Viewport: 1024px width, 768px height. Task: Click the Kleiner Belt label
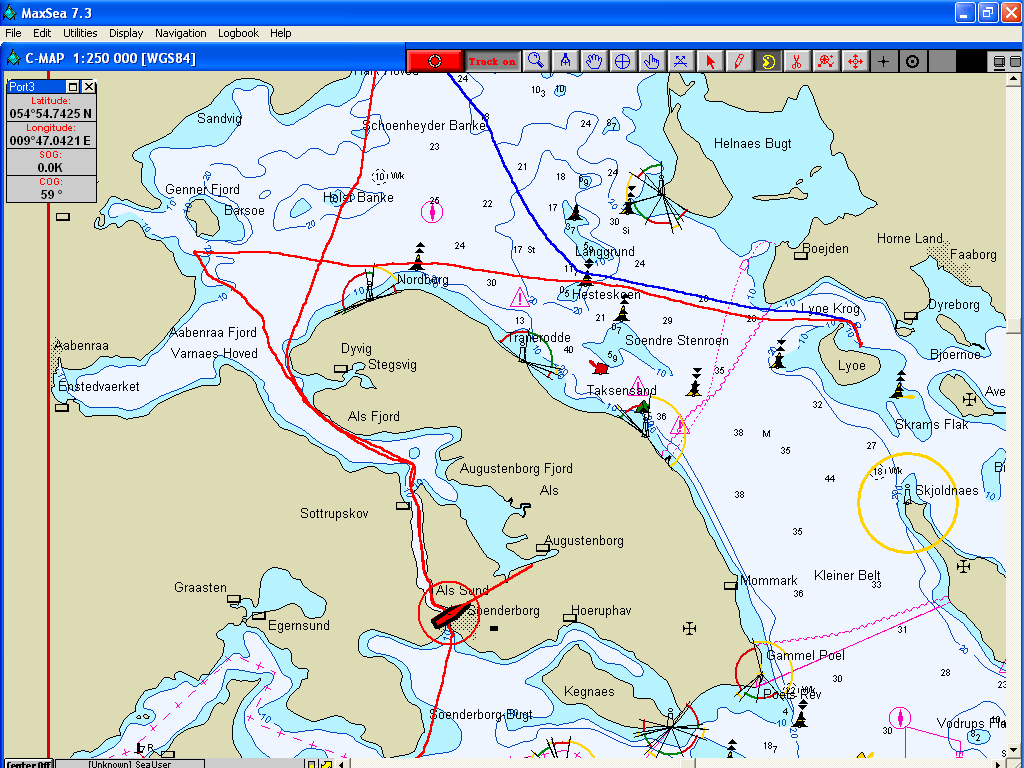(x=847, y=575)
